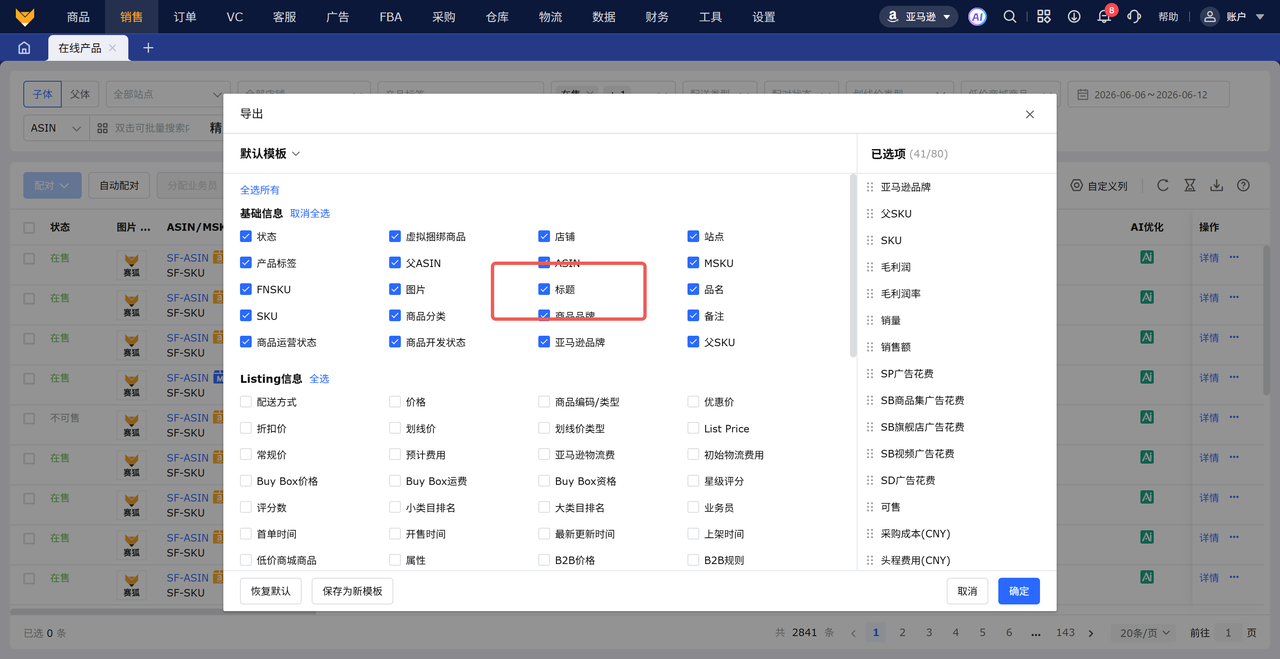
Task: Click 全选 next to Listing信息
Action: point(319,379)
